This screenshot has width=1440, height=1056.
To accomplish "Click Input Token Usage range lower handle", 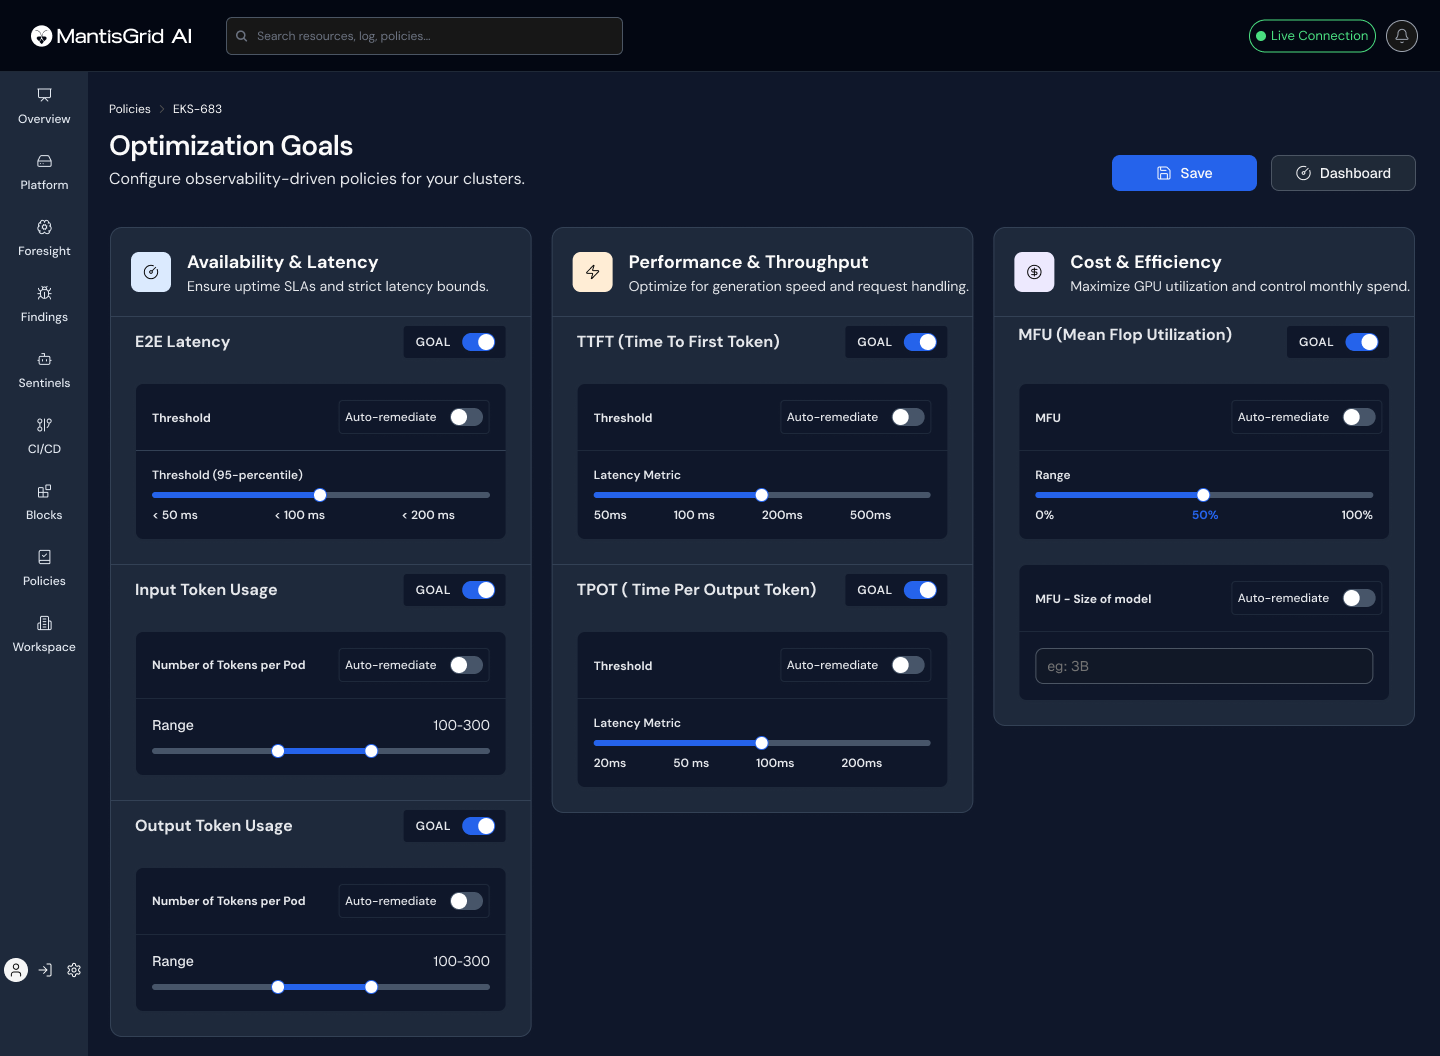I will pos(278,751).
